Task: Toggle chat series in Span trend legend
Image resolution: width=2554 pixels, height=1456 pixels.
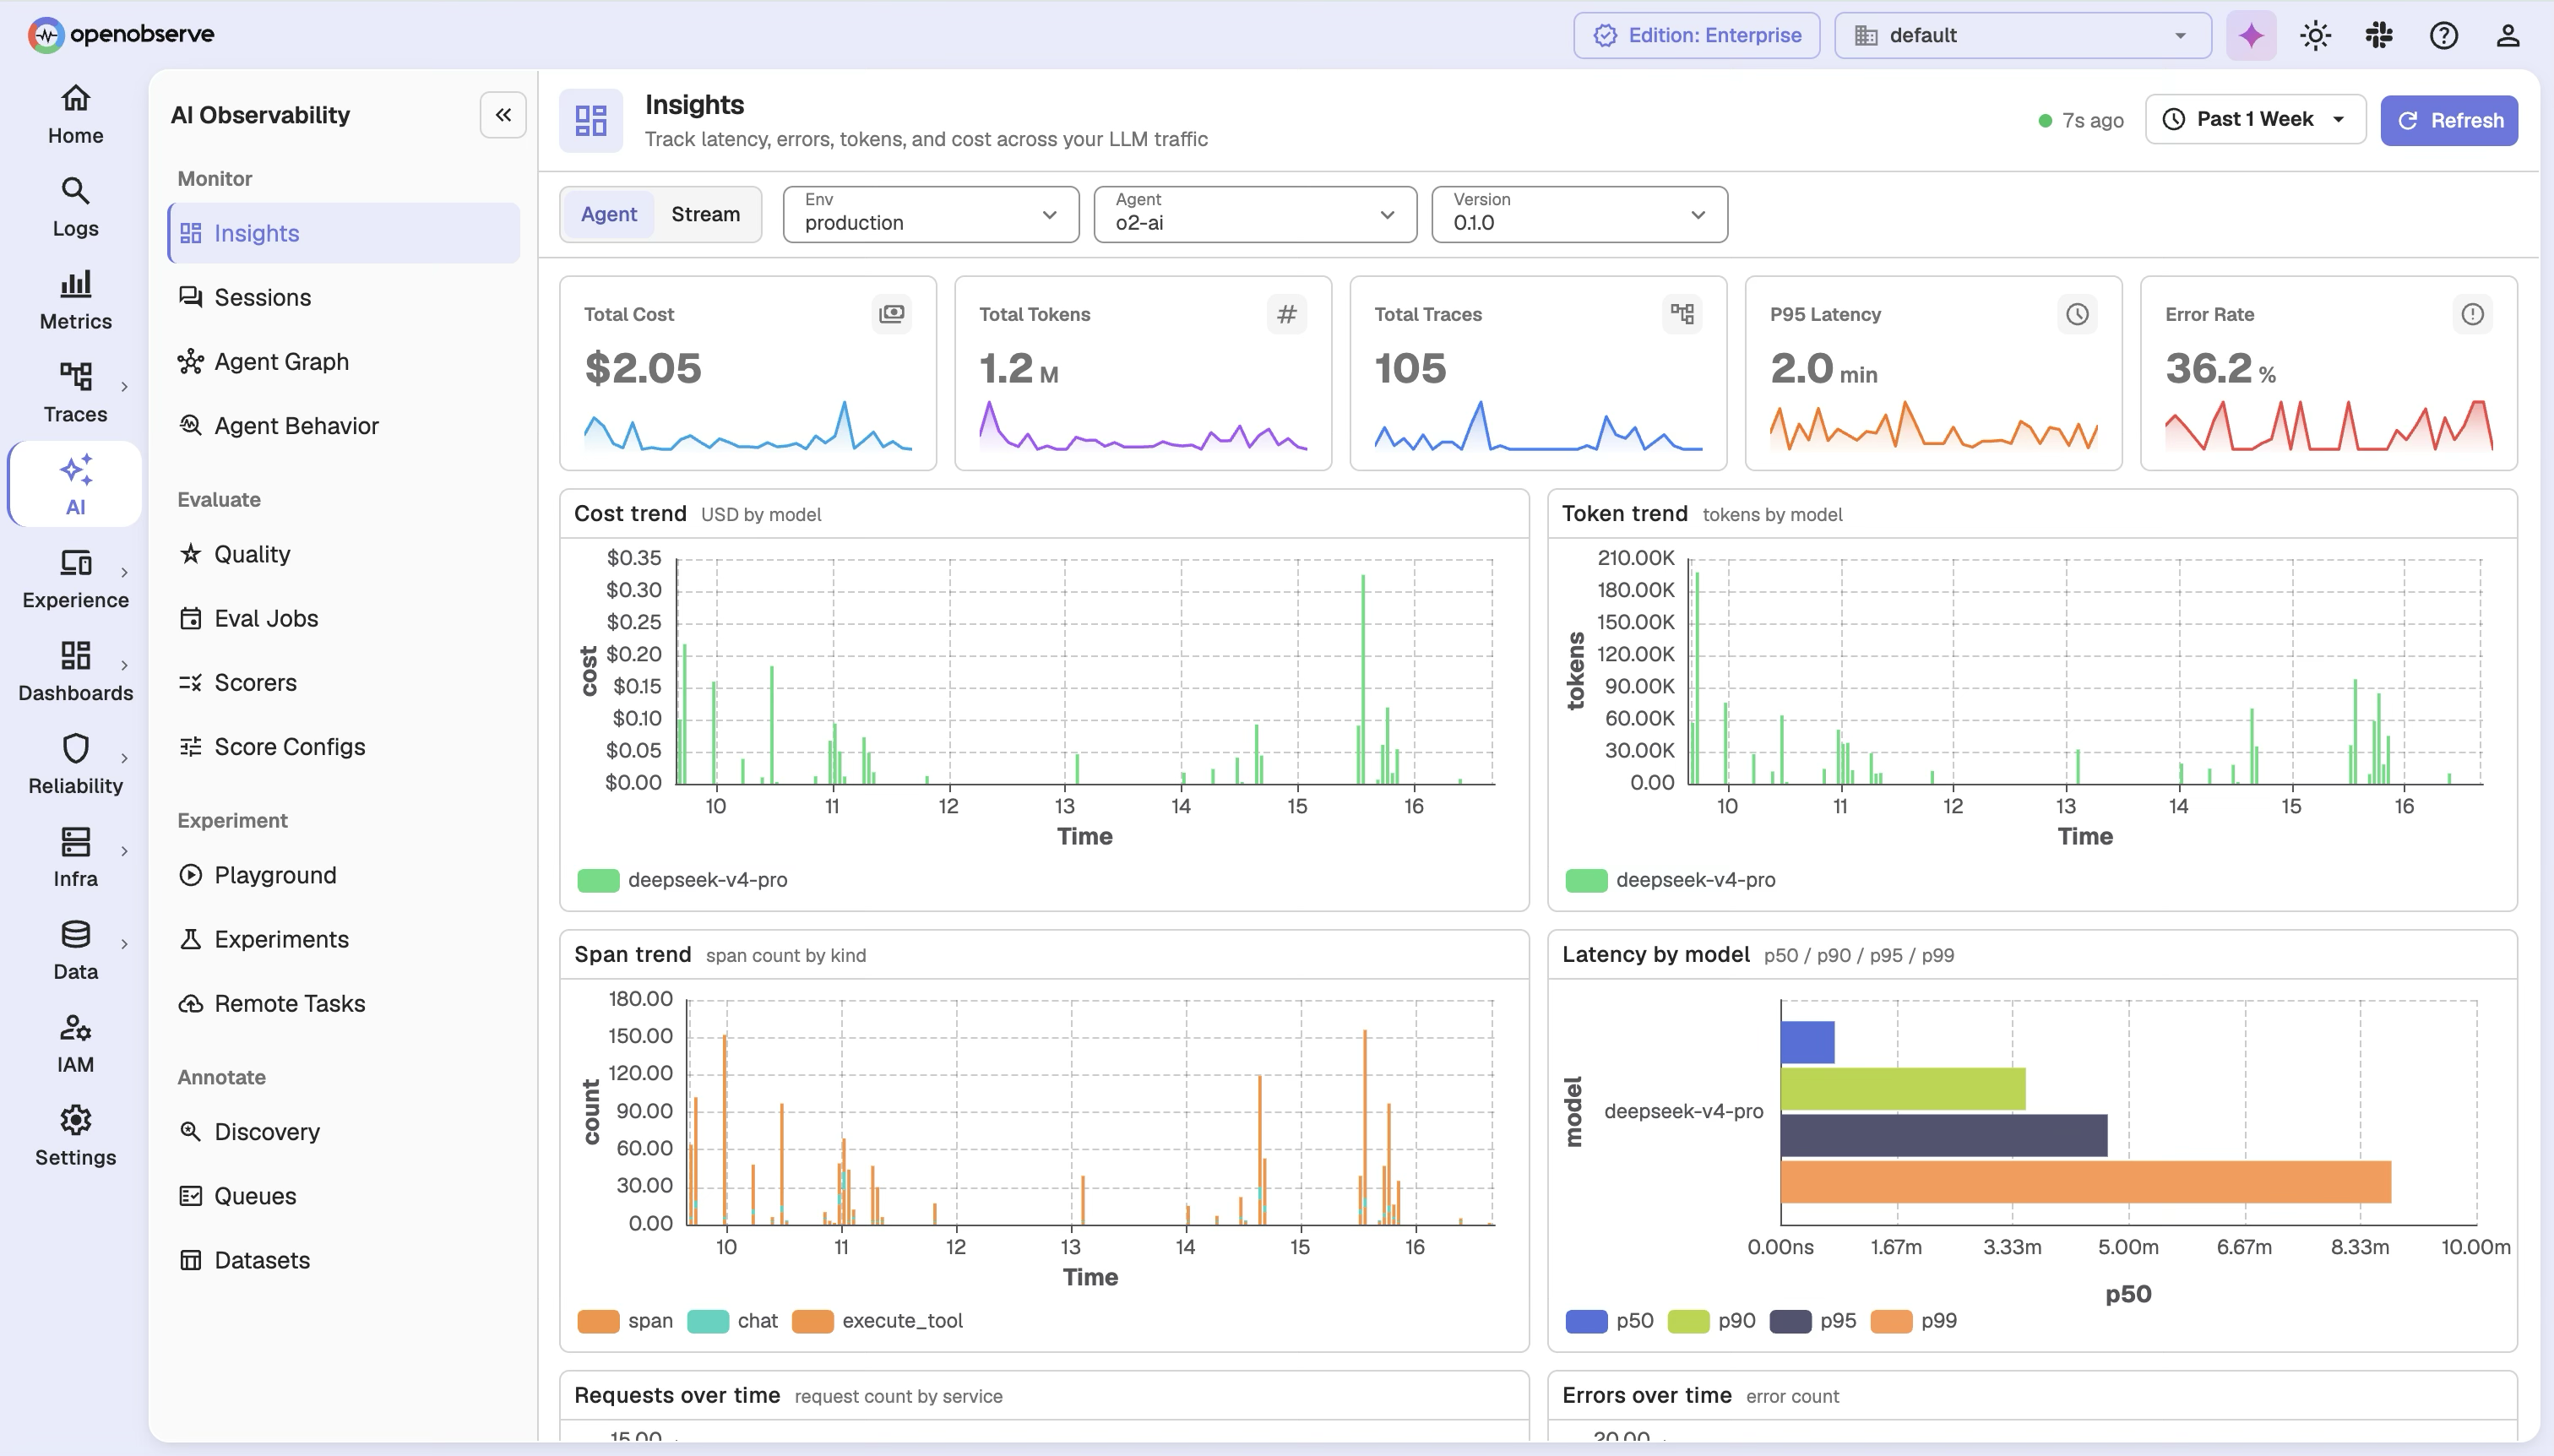Action: (733, 1321)
